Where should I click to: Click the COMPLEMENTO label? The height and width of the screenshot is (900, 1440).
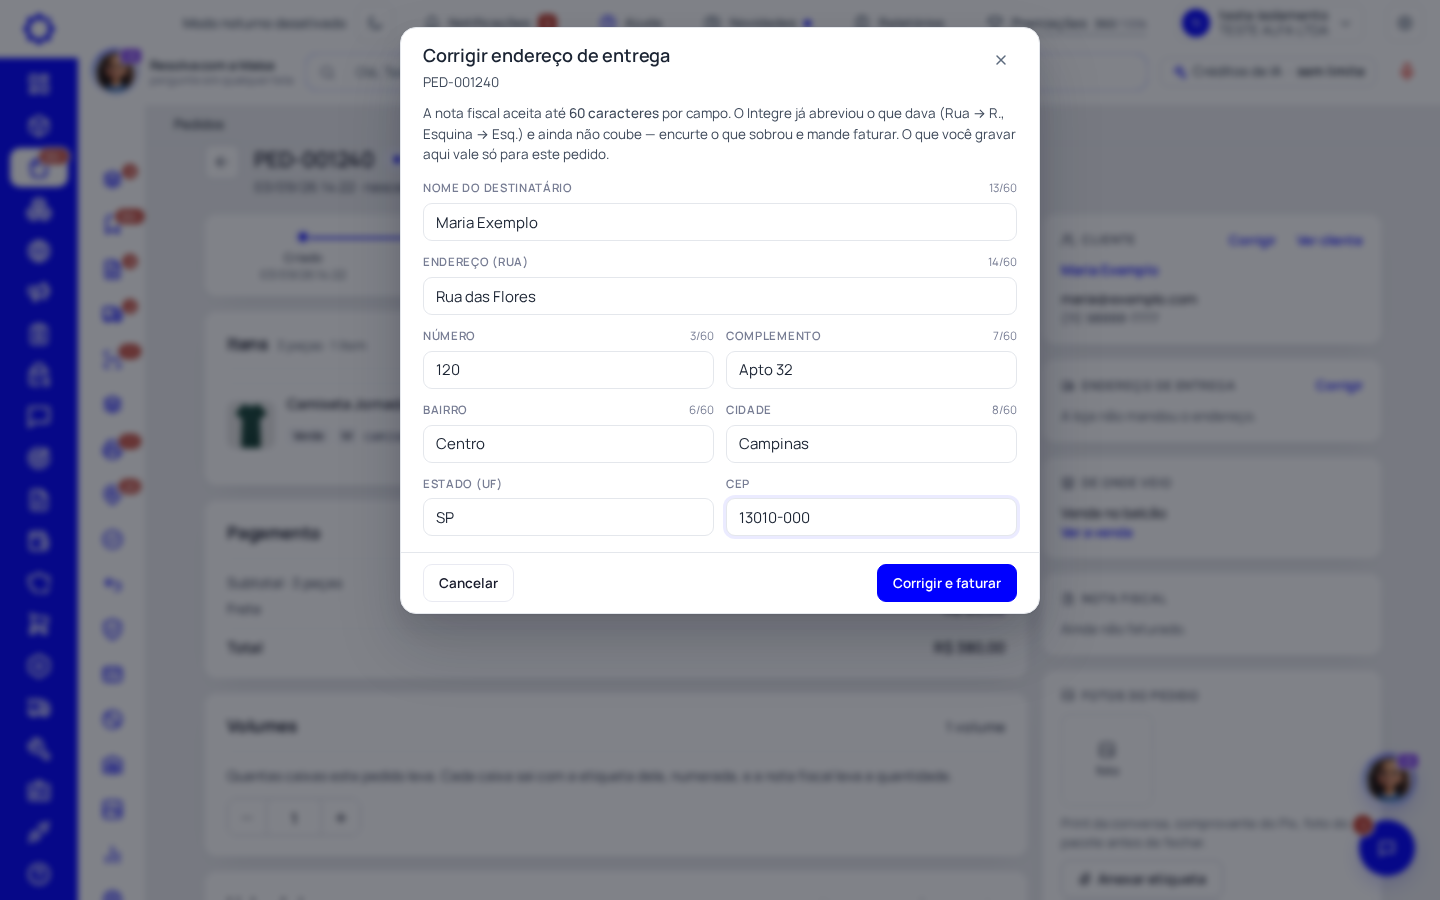[773, 336]
